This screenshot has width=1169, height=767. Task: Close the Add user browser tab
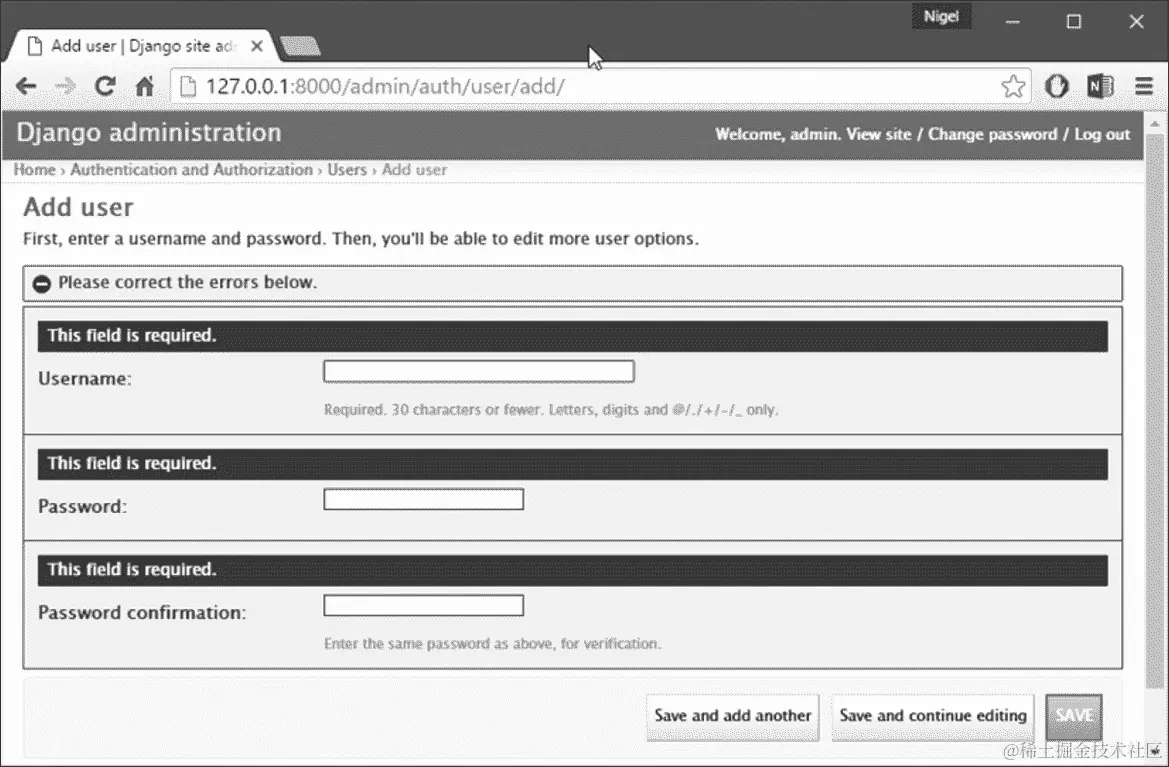click(256, 46)
